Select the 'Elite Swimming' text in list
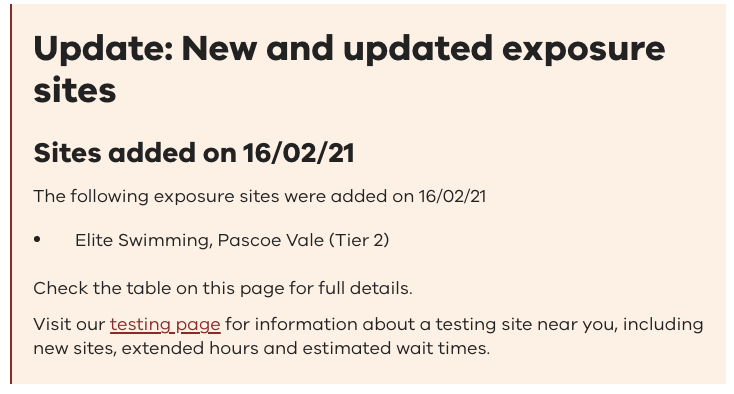The image size is (734, 394). tap(143, 241)
